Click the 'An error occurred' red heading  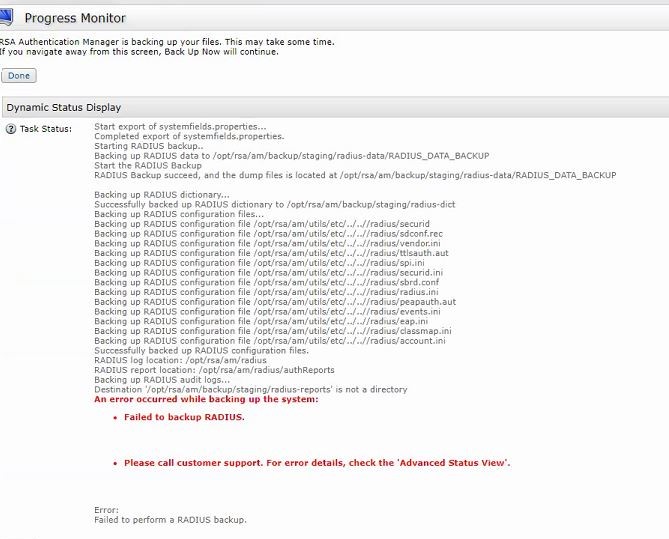pos(206,399)
